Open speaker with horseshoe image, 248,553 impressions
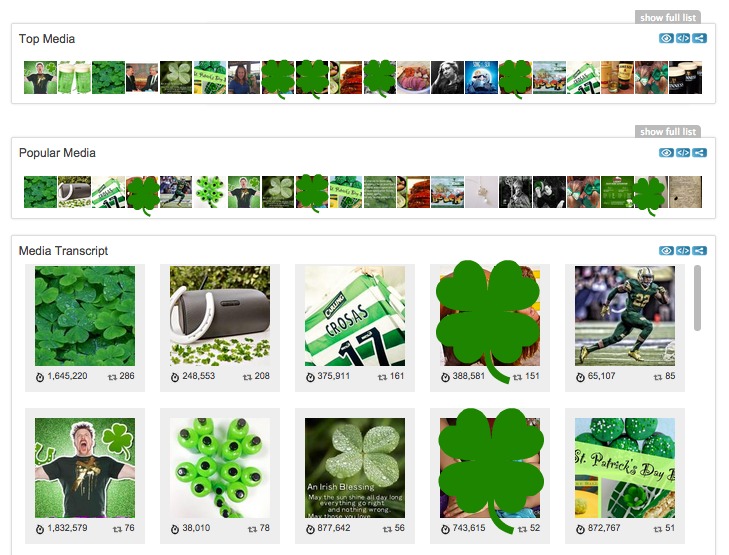The height and width of the screenshot is (555, 729). (x=220, y=316)
